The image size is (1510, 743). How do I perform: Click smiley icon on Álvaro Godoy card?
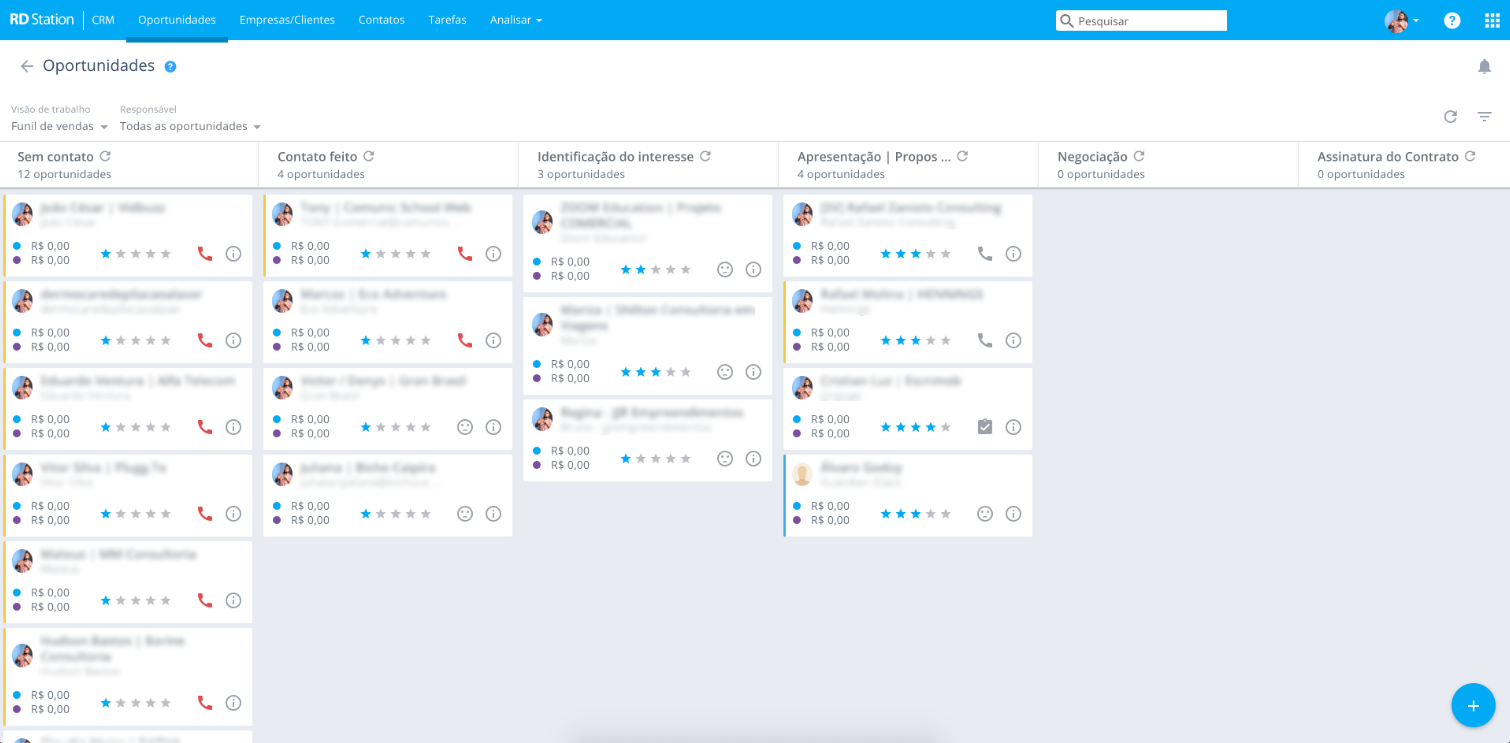[985, 513]
